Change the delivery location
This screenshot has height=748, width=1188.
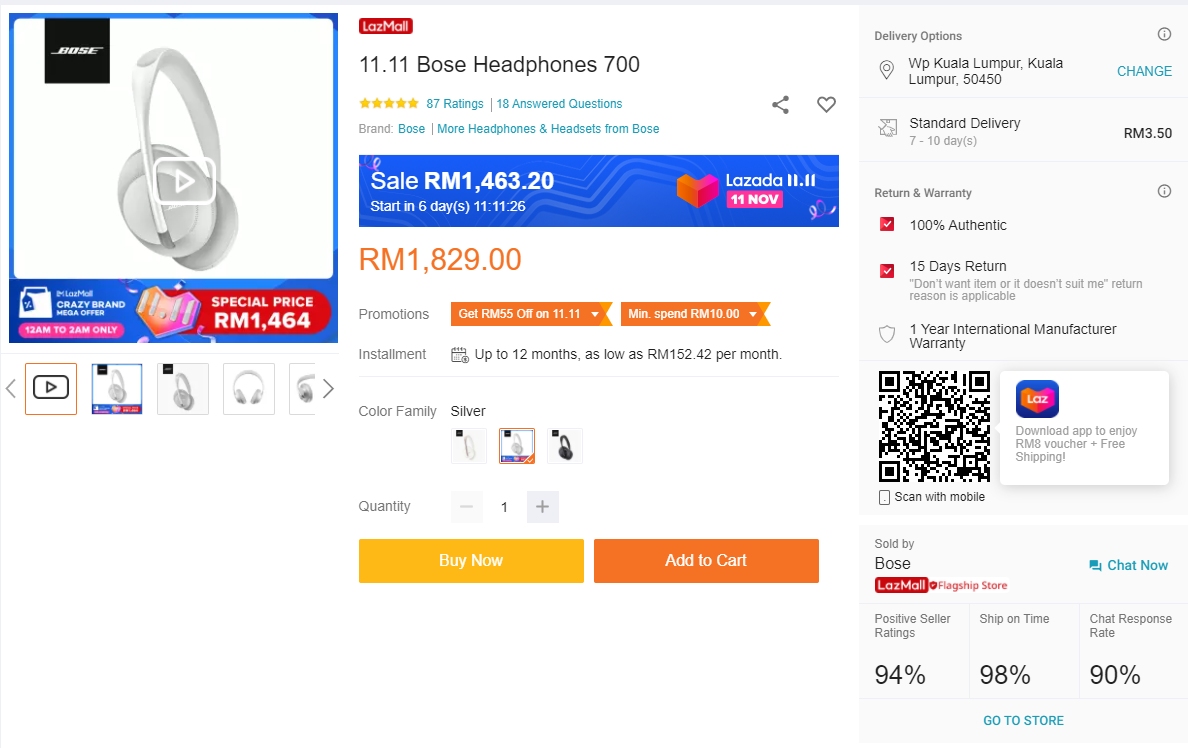[1144, 71]
